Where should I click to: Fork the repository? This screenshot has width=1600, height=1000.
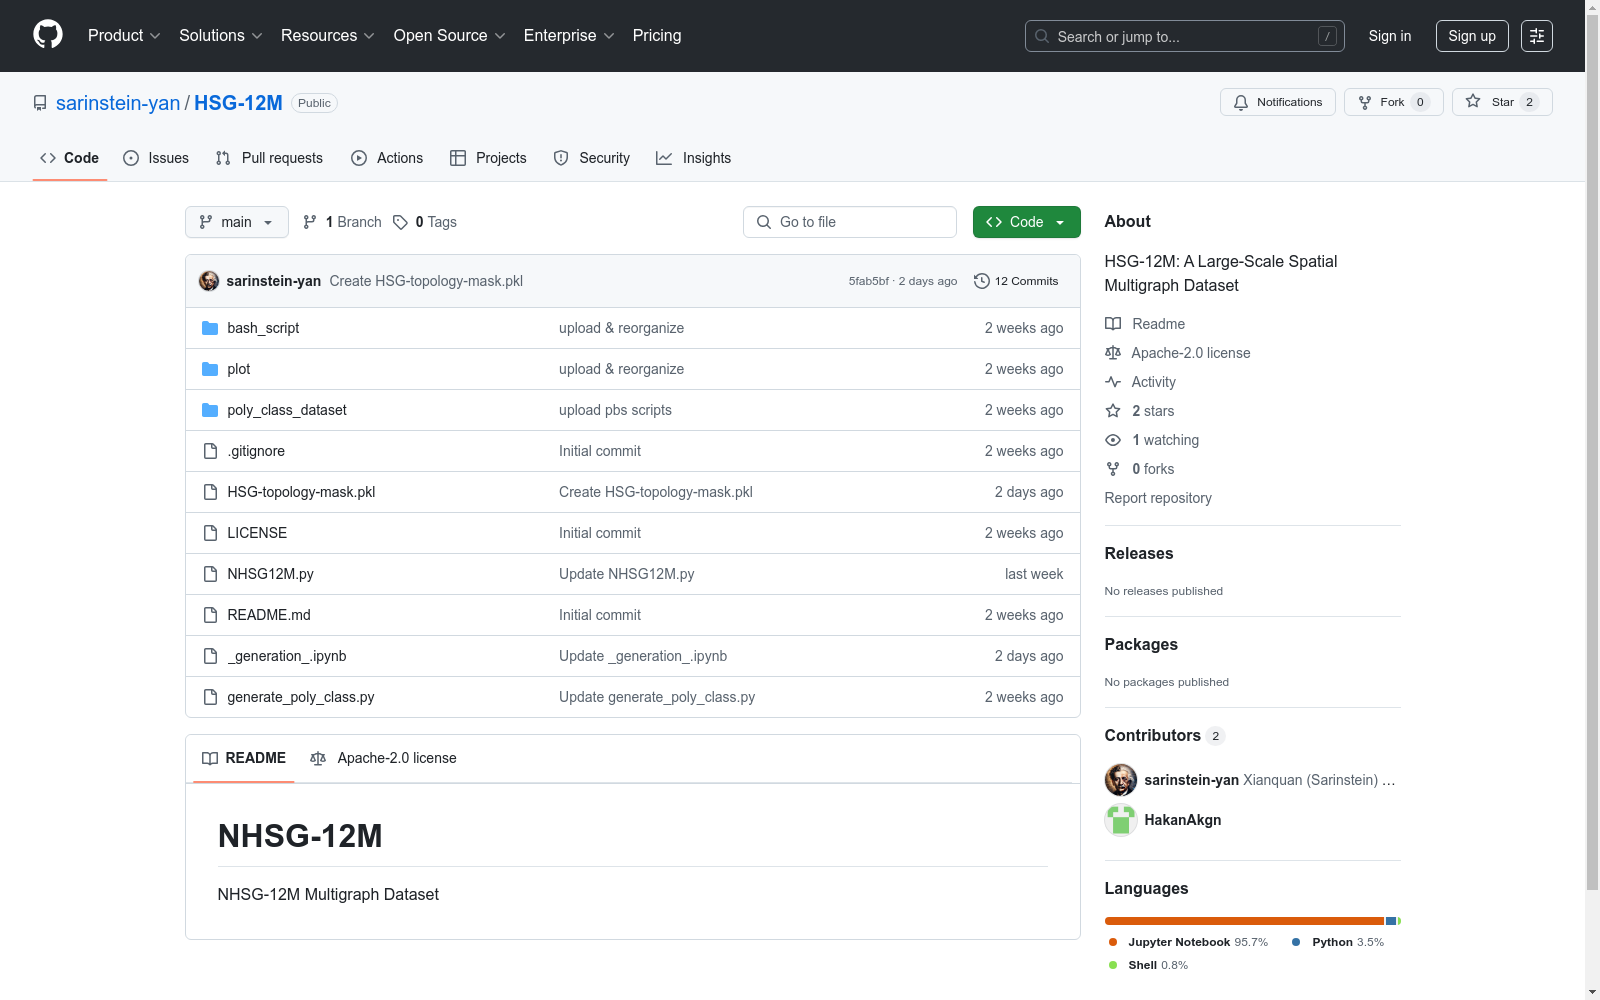(x=1394, y=102)
